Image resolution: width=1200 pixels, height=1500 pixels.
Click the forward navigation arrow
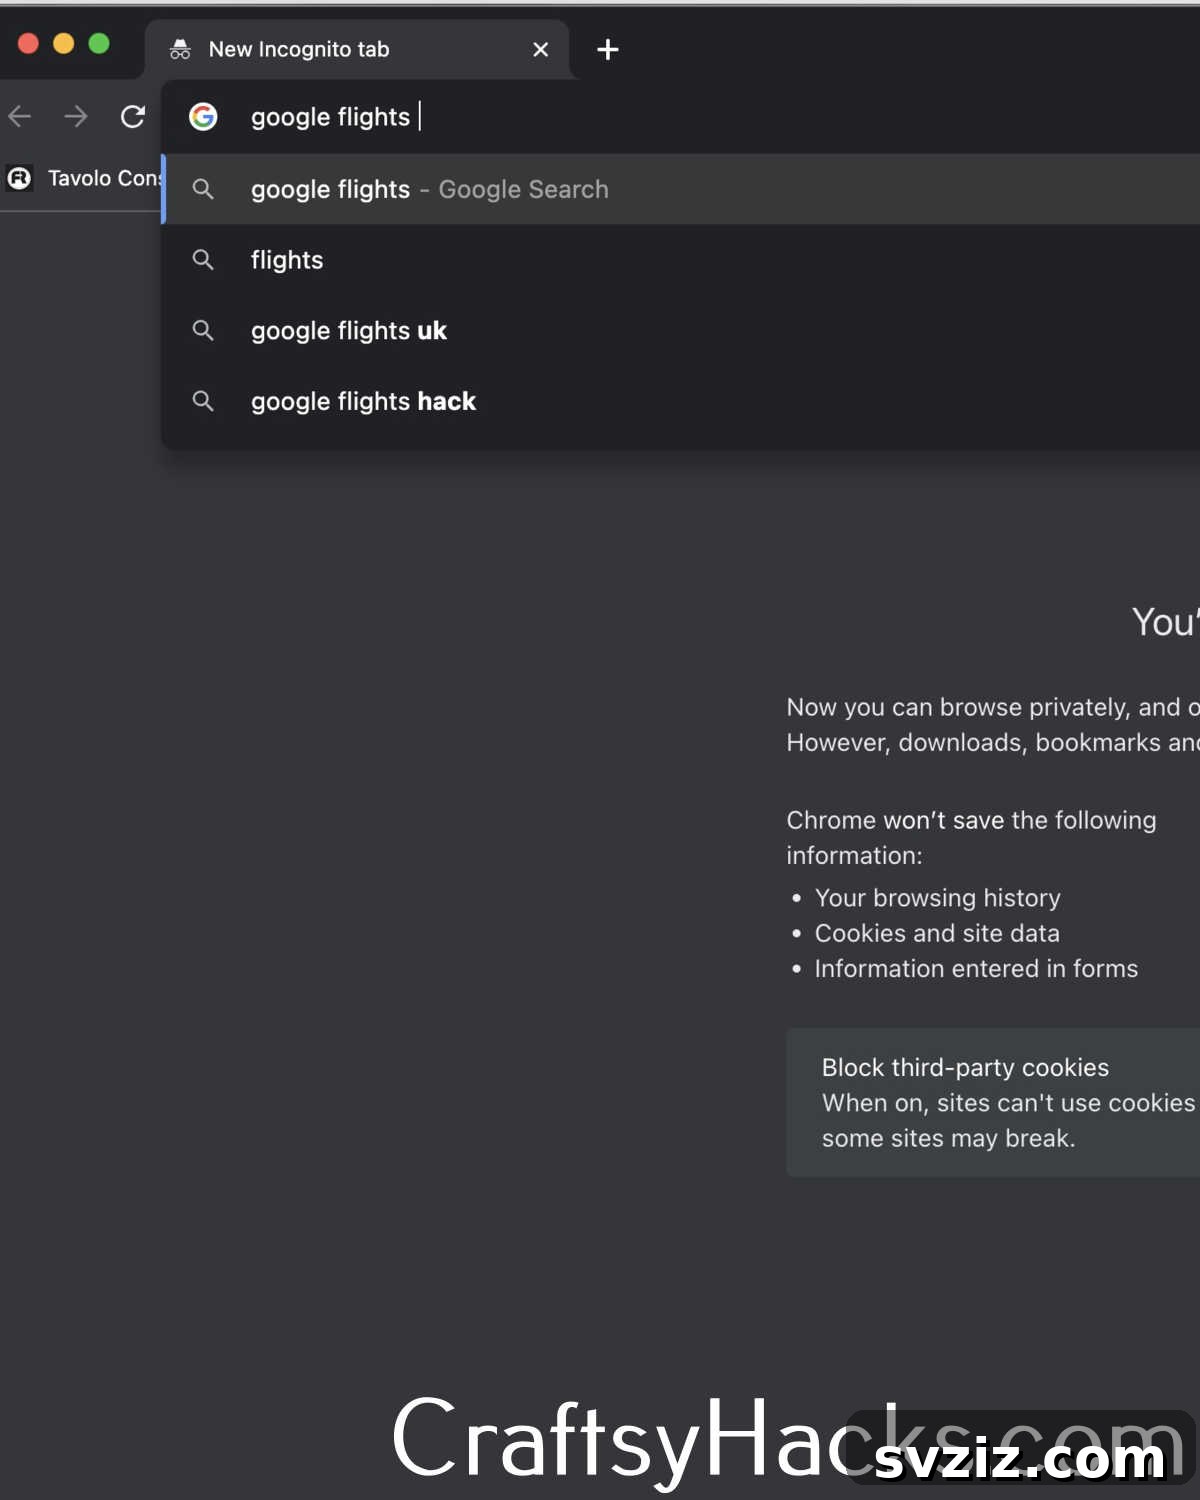[x=76, y=117]
